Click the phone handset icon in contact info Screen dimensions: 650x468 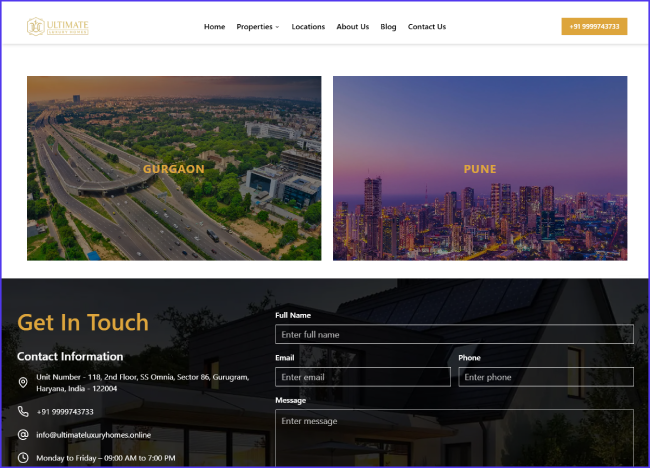(23, 412)
